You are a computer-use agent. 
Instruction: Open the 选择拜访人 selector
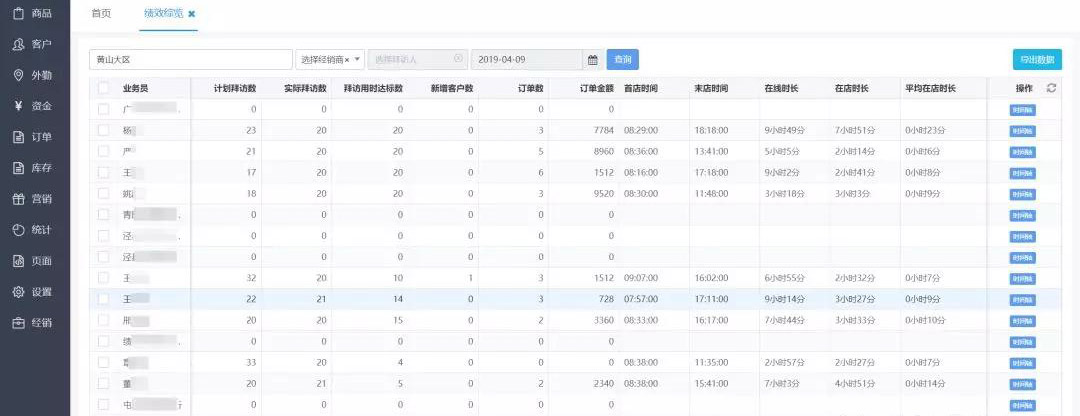(418, 60)
